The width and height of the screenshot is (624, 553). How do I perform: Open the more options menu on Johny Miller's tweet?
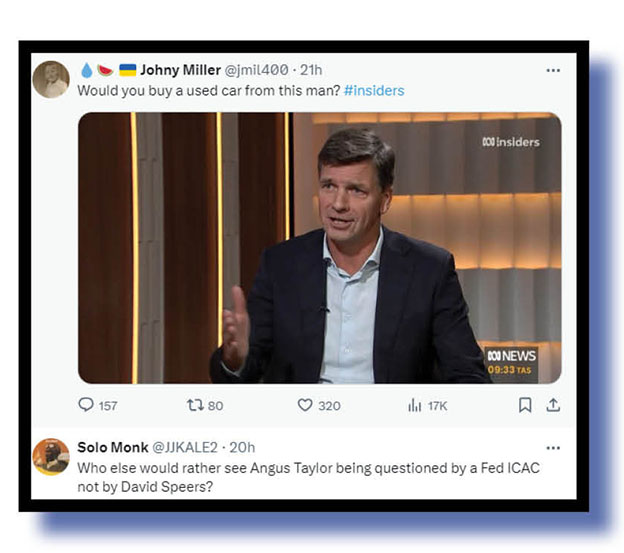point(553,71)
